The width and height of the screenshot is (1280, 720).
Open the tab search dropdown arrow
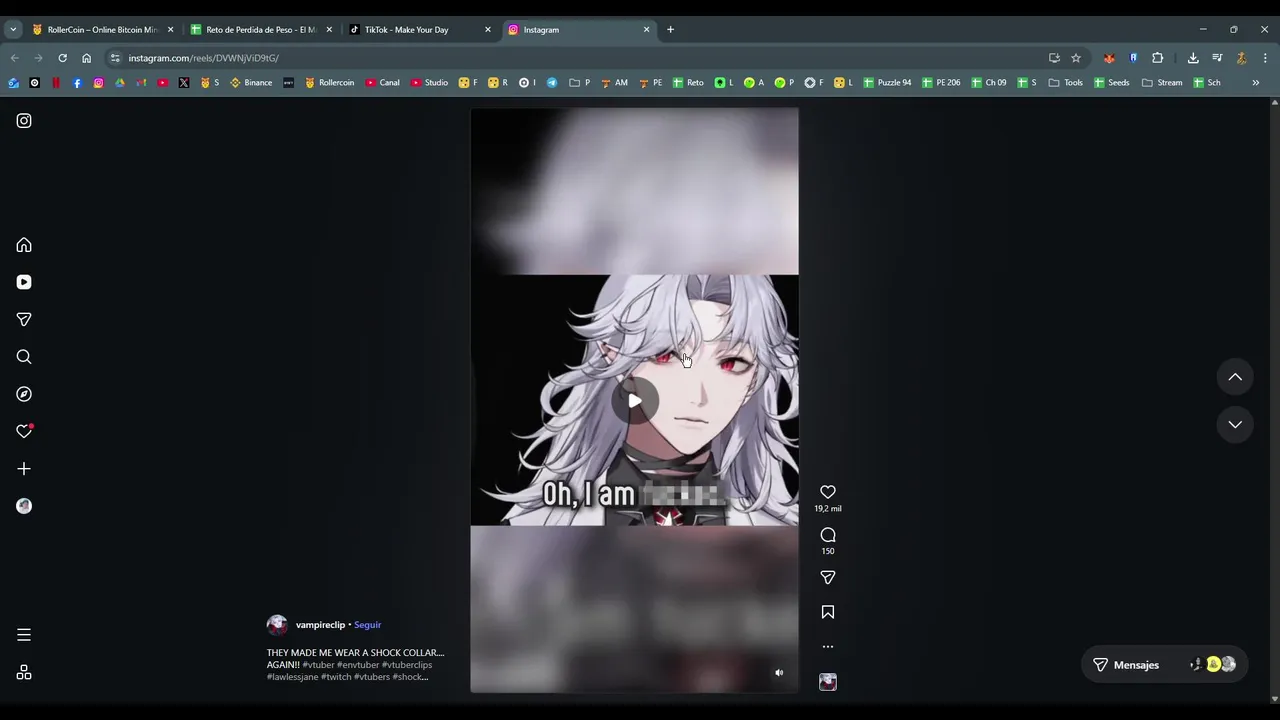pyautogui.click(x=13, y=30)
